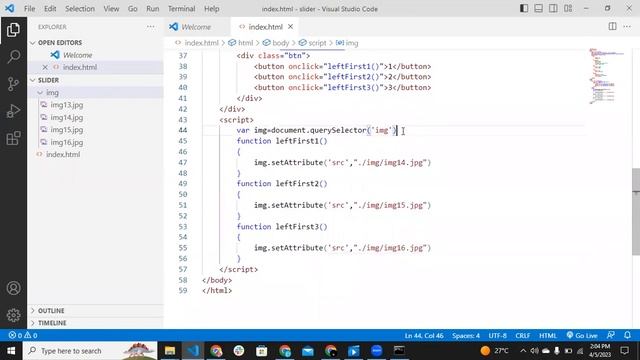Close the index.html editor tab
This screenshot has width=640, height=360.
pos(290,27)
